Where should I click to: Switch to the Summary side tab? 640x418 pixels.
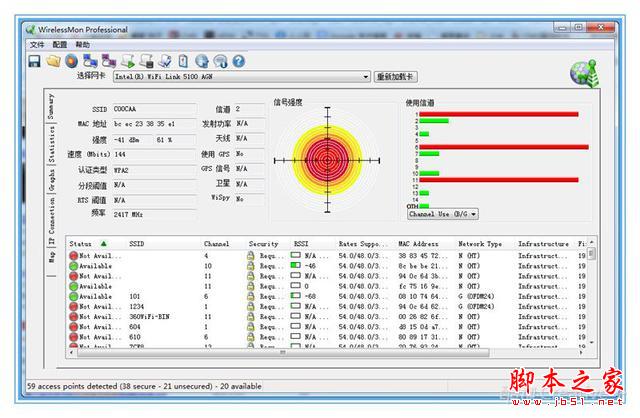coord(51,106)
